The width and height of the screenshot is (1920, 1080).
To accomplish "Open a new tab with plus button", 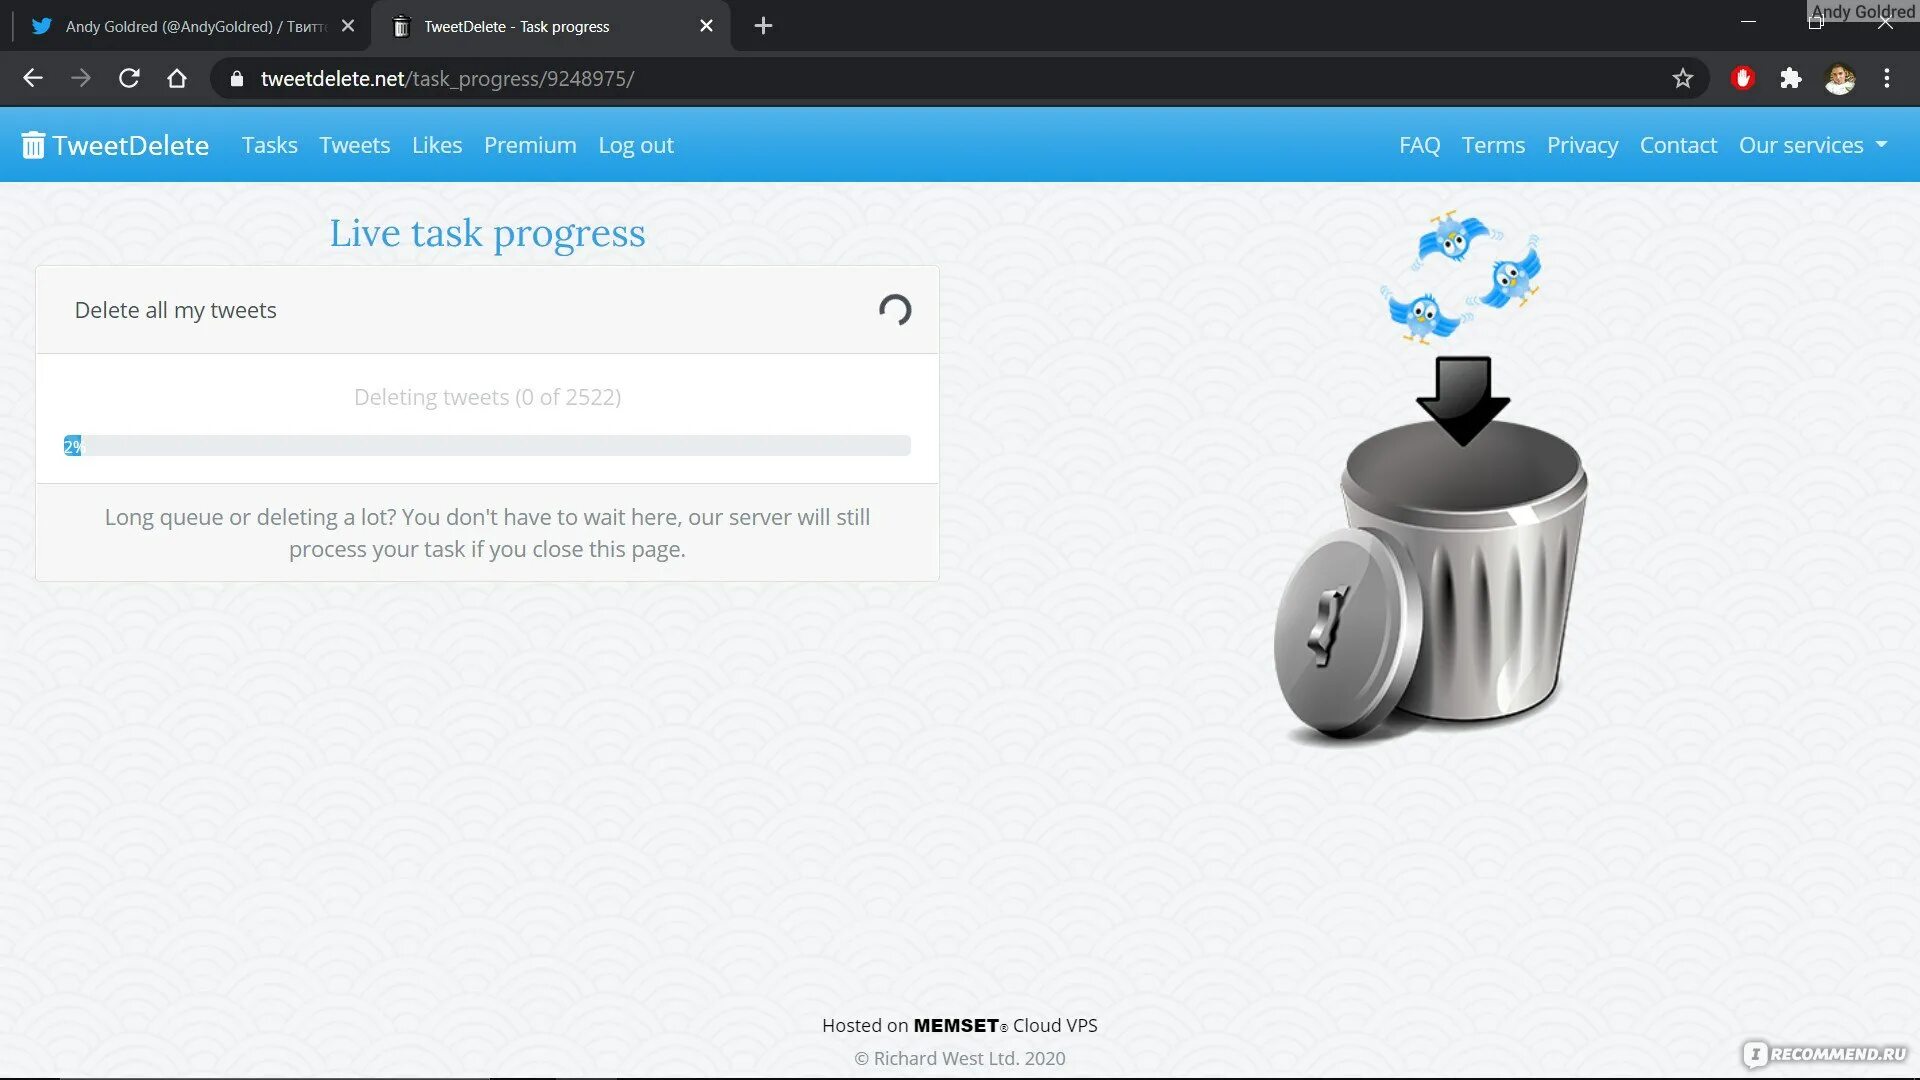I will [x=763, y=26].
